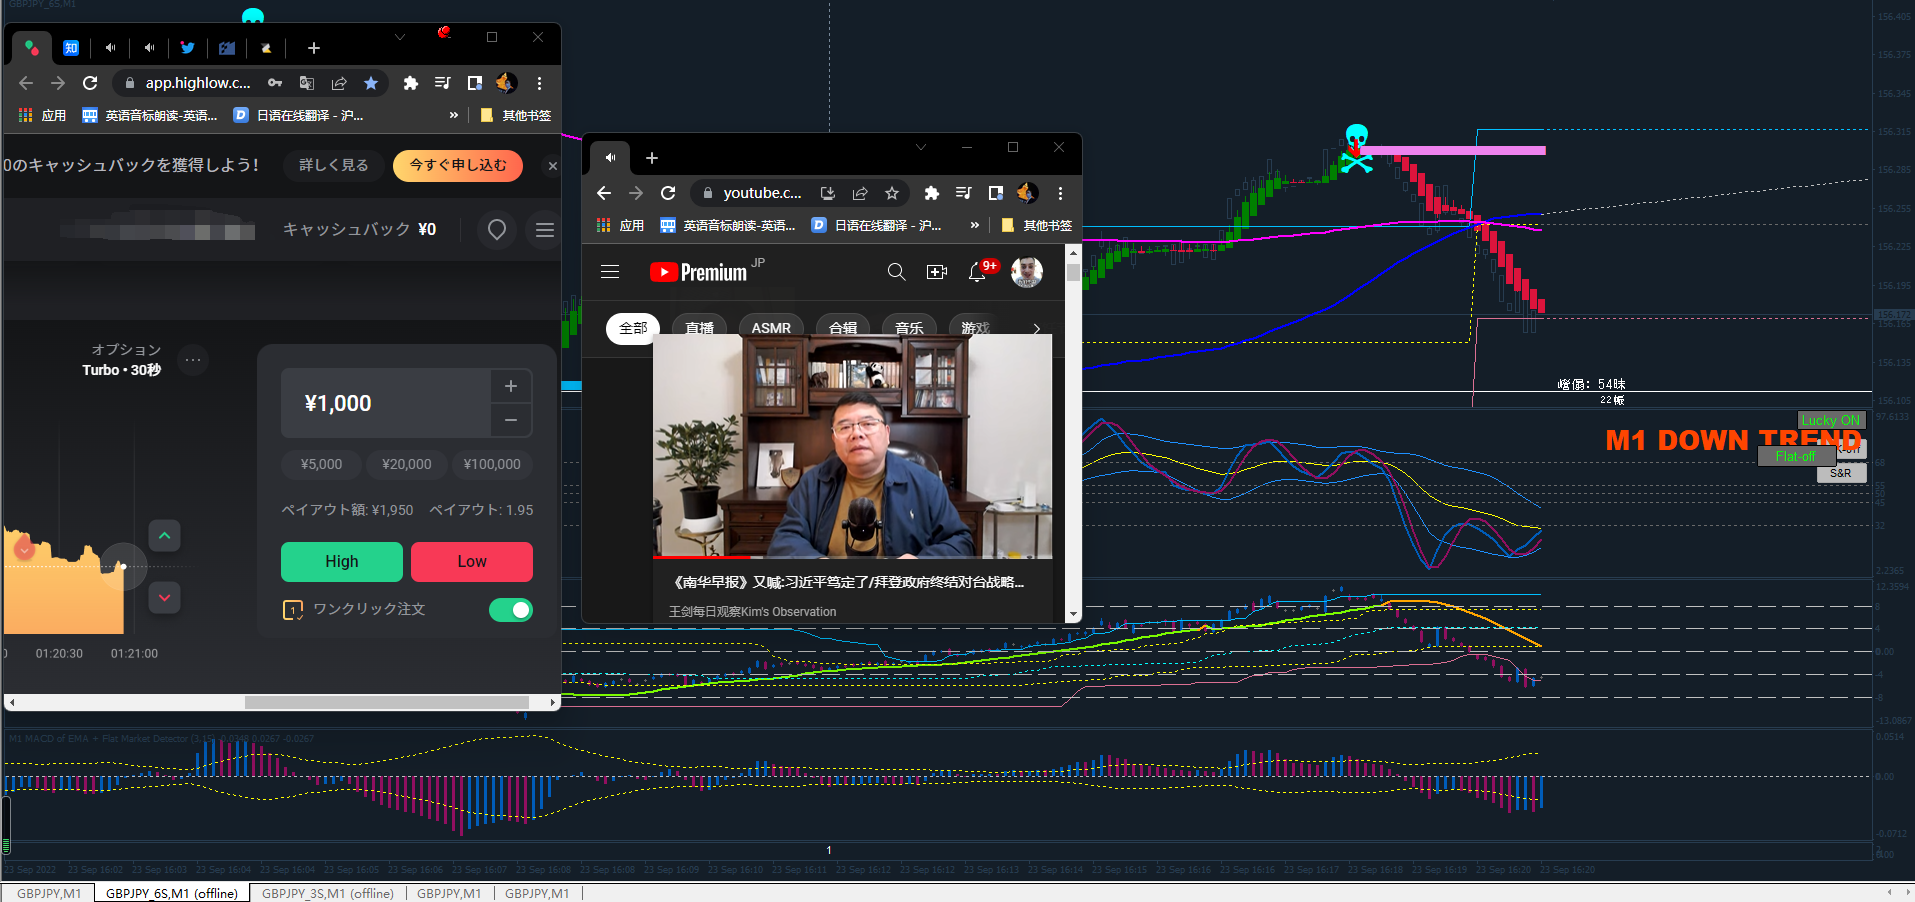Expand tab search in YouTube window
Screen dimensions: 1915x902
[921, 147]
